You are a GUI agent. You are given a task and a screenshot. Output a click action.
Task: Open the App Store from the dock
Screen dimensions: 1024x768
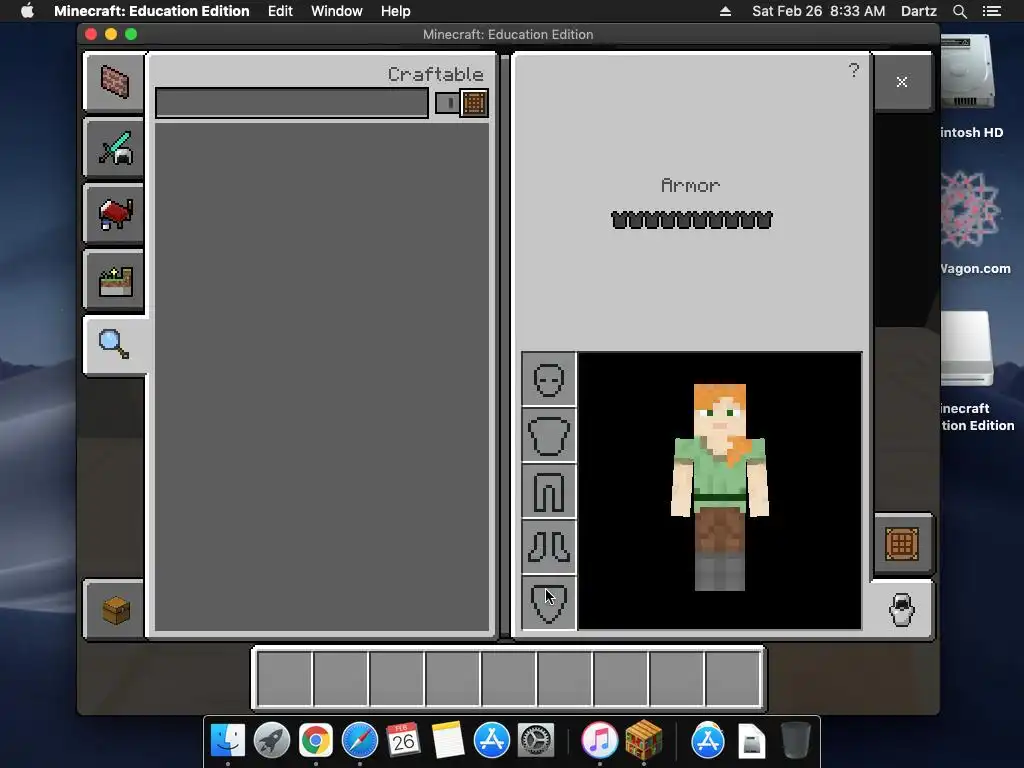coord(491,741)
